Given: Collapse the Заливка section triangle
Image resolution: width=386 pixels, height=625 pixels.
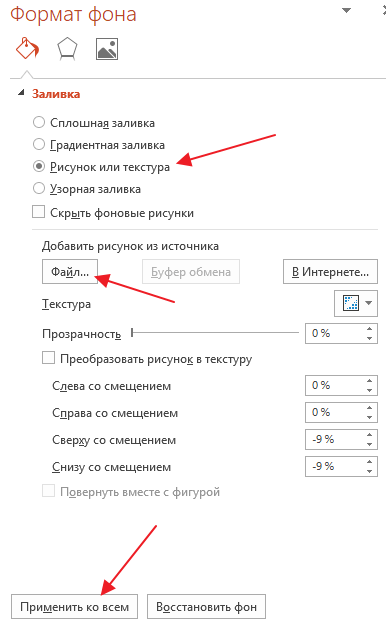Looking at the screenshot, I should click(x=21, y=93).
